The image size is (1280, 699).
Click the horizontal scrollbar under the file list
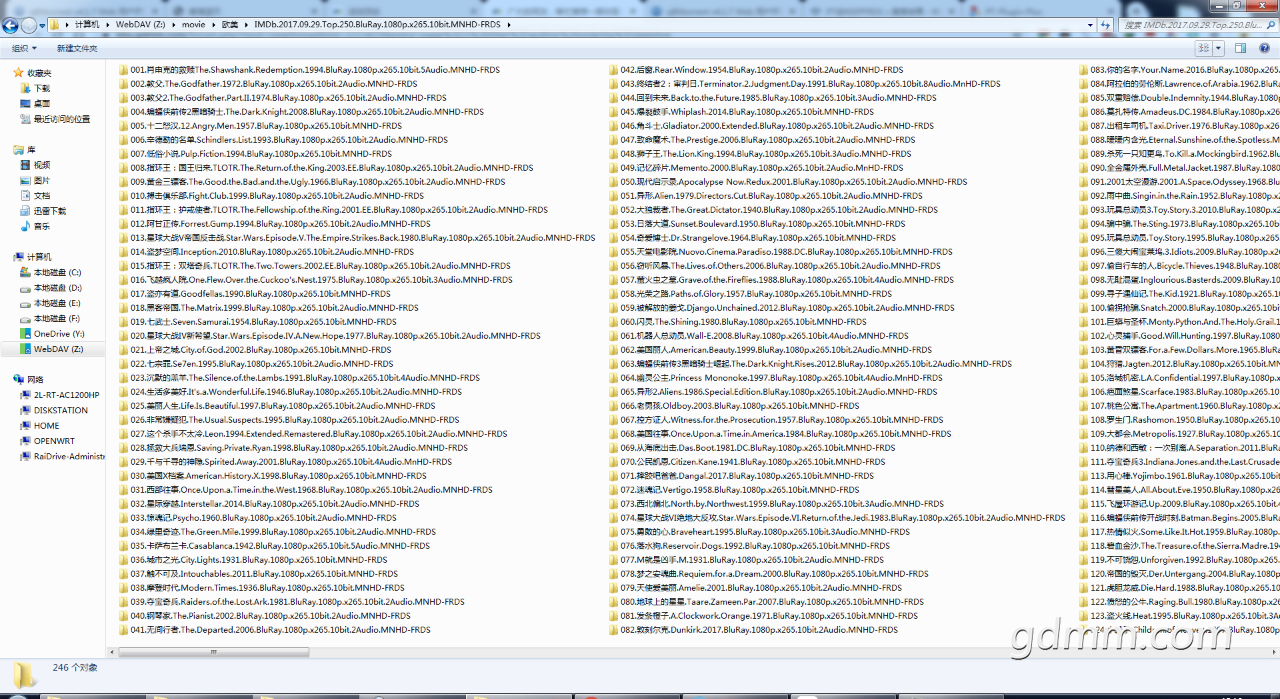coord(212,652)
